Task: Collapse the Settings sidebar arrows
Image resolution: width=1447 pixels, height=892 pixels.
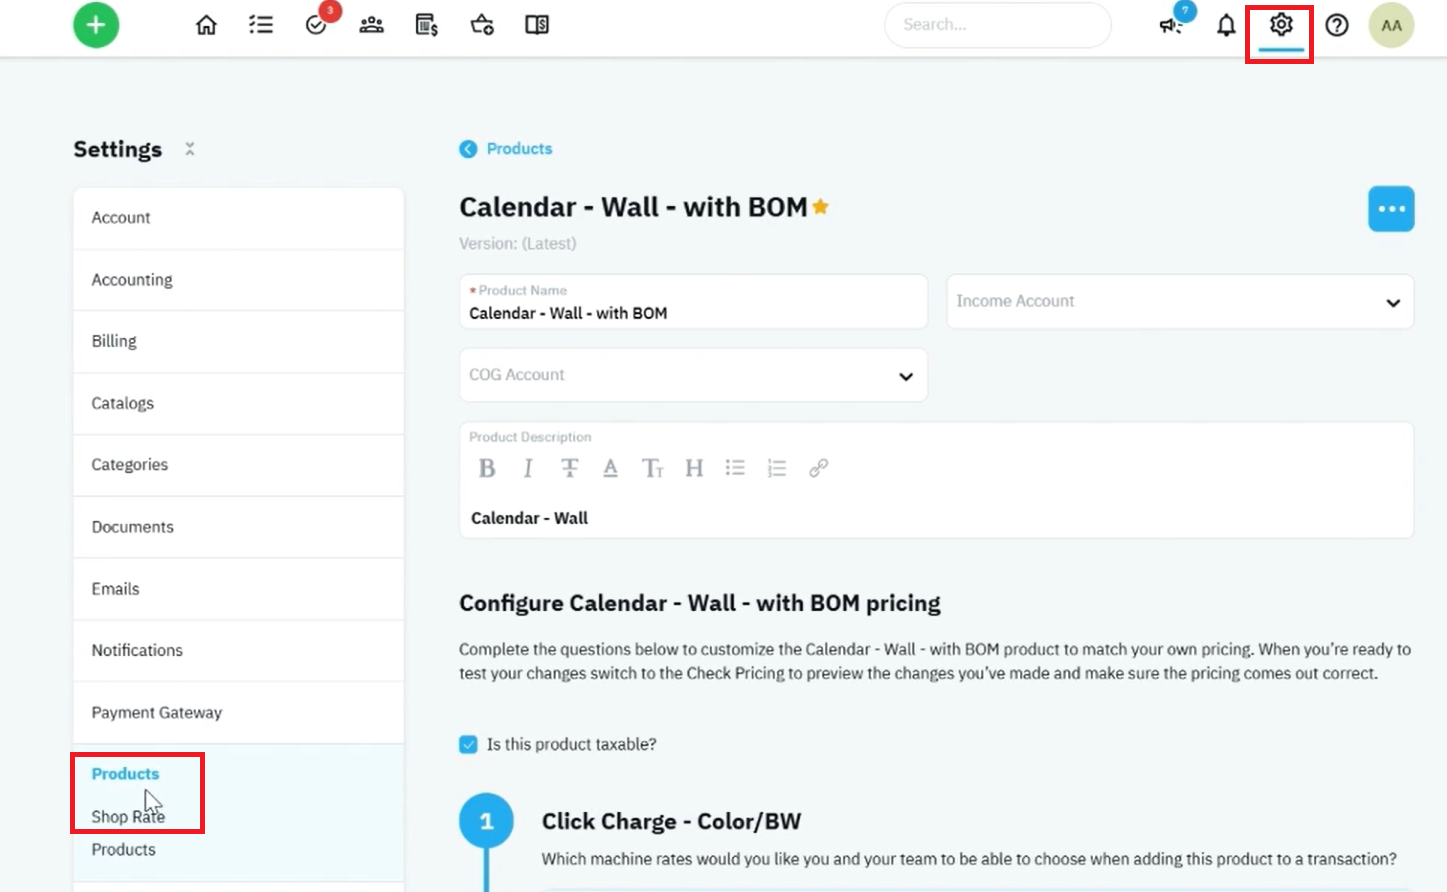Action: [x=190, y=149]
